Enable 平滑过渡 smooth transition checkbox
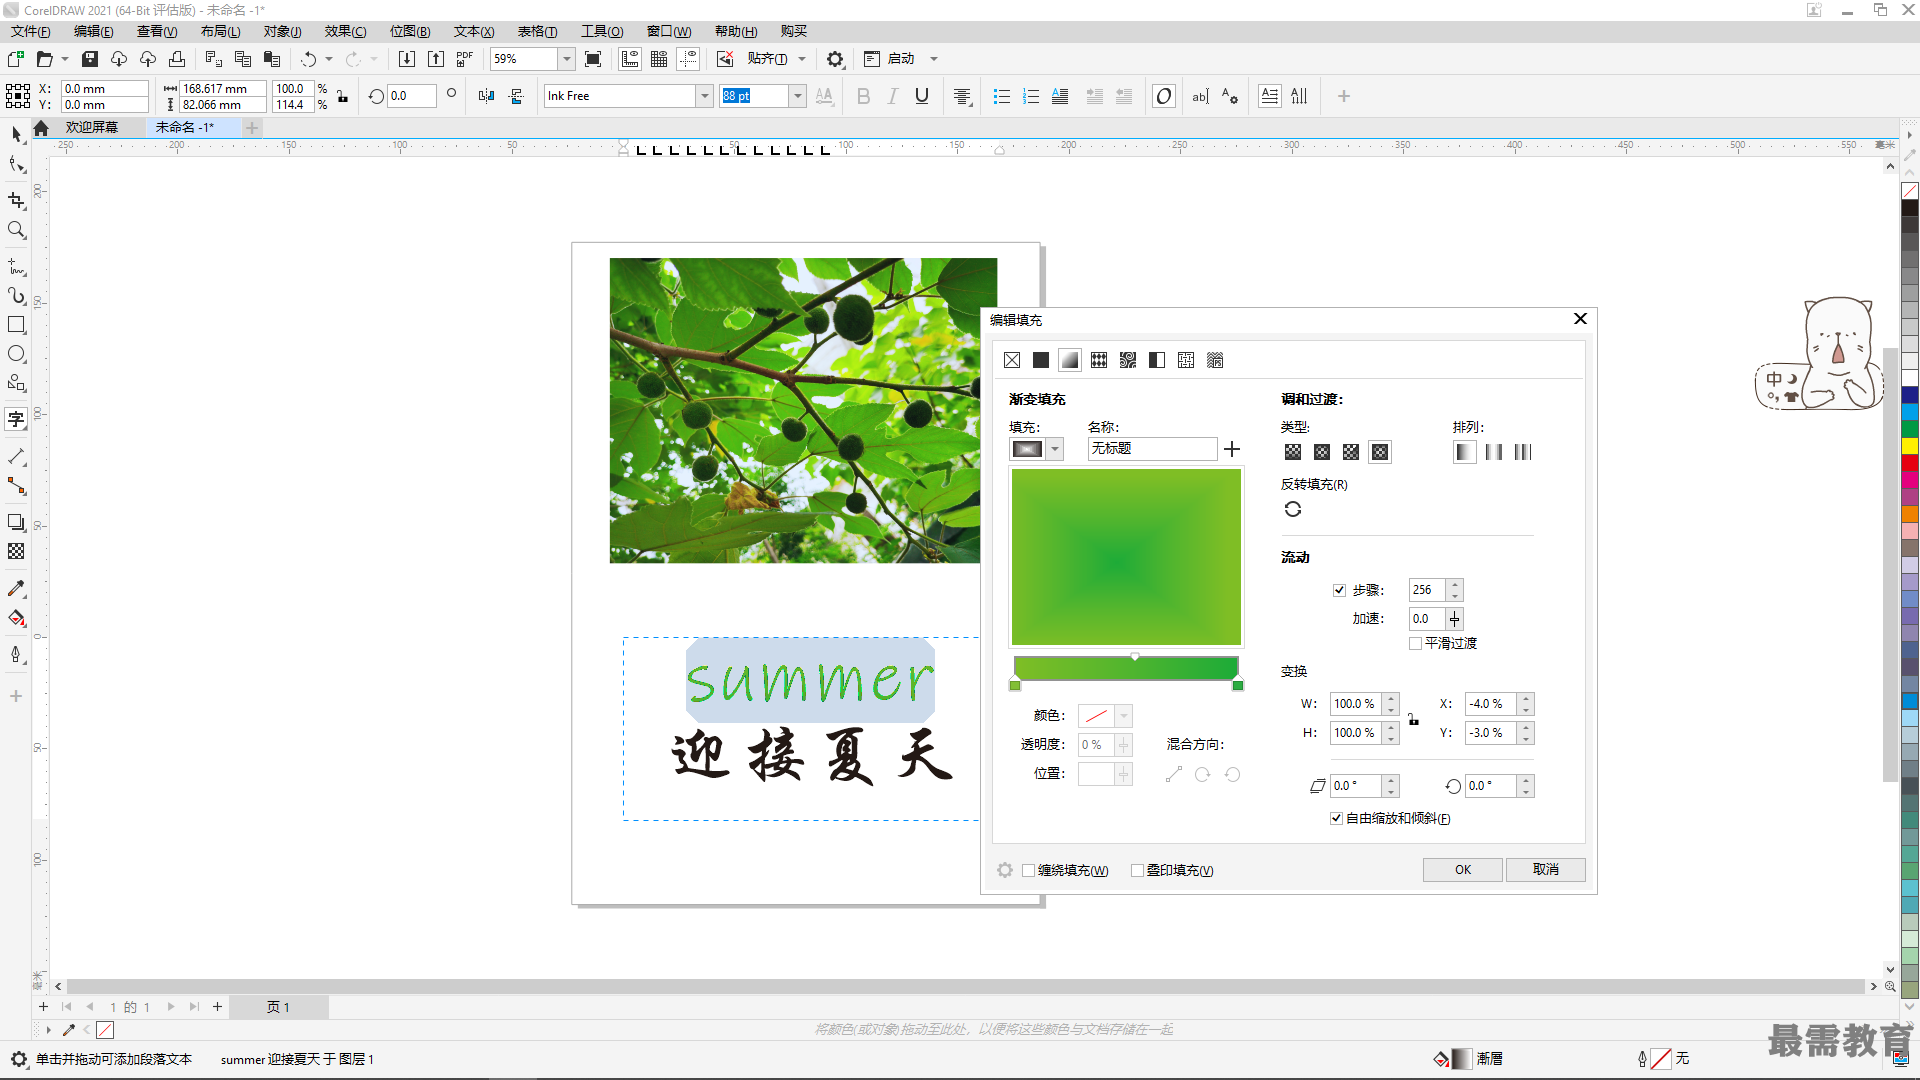Screen dimensions: 1920x1080 click(x=1416, y=643)
